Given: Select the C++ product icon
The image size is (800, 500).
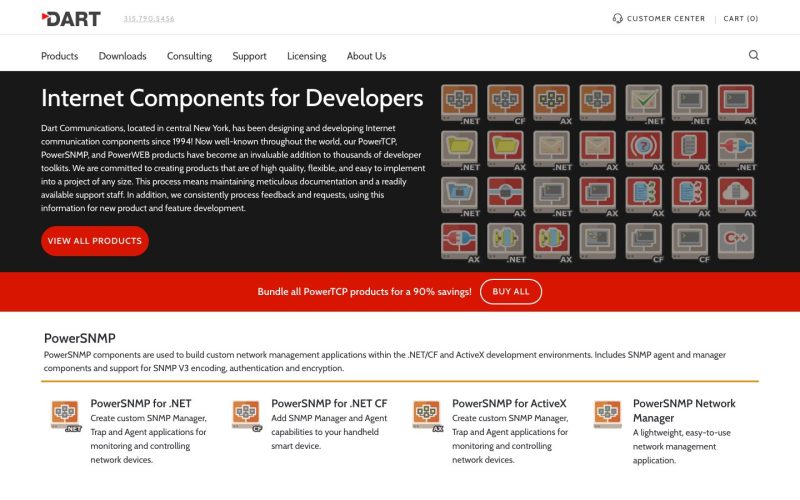Looking at the screenshot, I should point(736,241).
